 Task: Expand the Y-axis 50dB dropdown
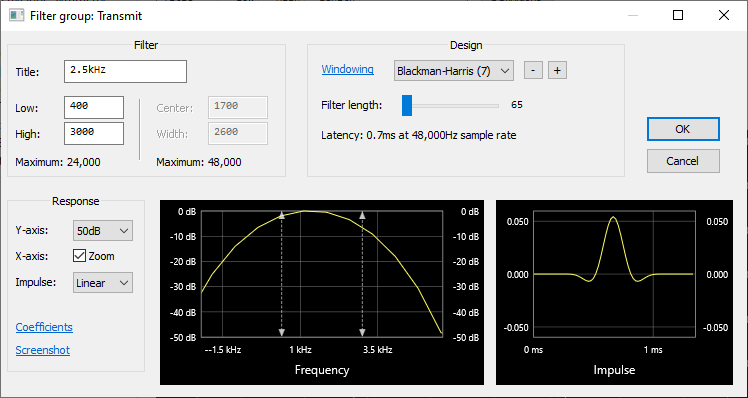103,230
